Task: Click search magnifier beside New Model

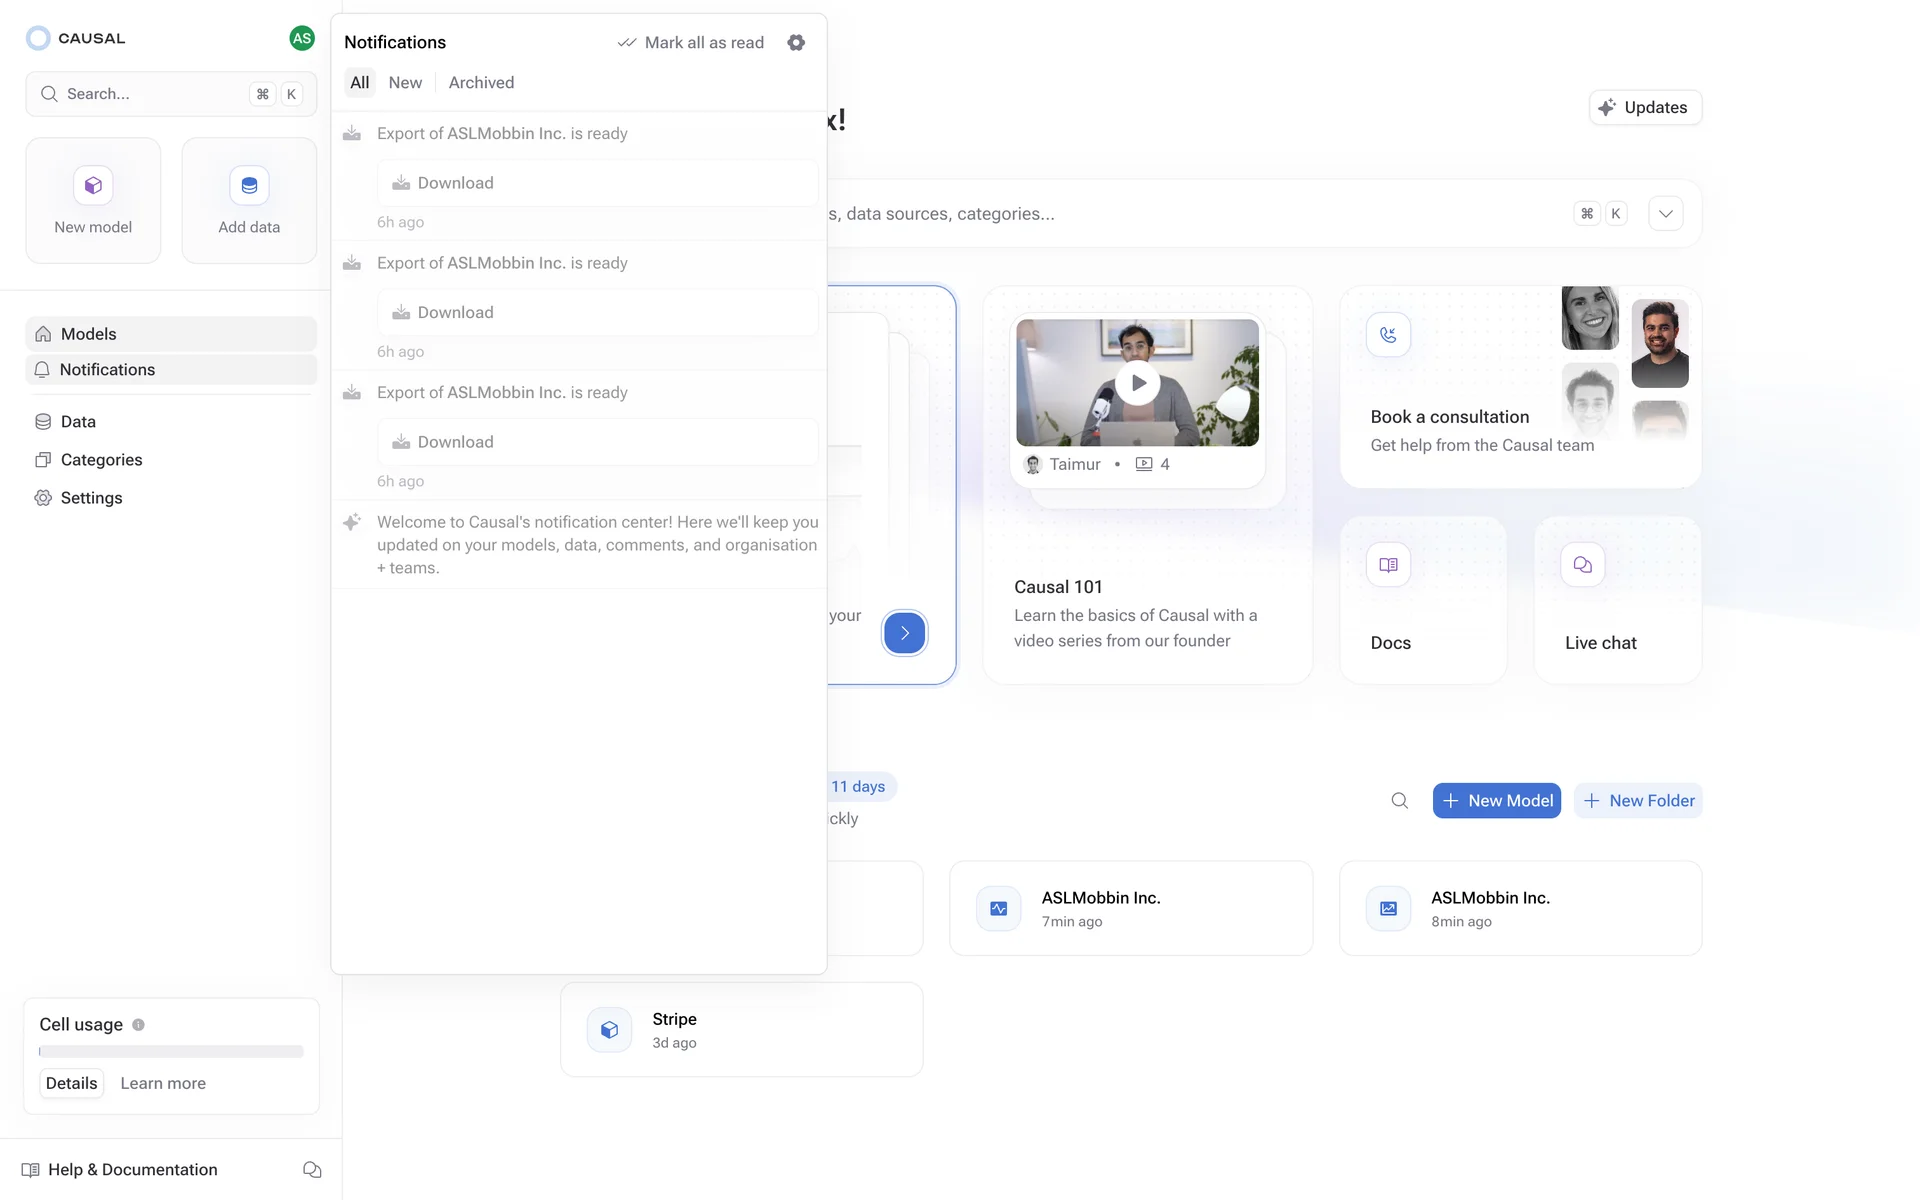Action: pos(1399,800)
